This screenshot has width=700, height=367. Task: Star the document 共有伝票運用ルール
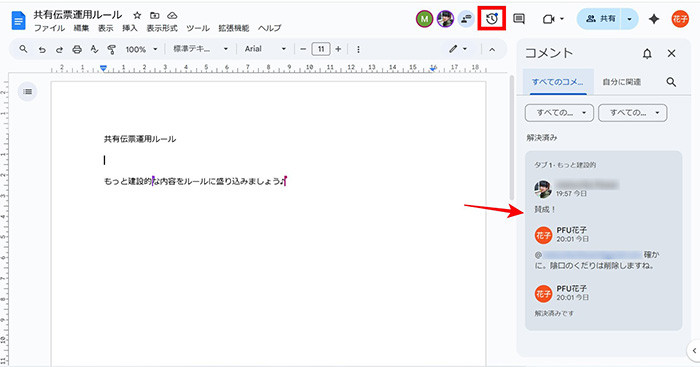coord(138,15)
